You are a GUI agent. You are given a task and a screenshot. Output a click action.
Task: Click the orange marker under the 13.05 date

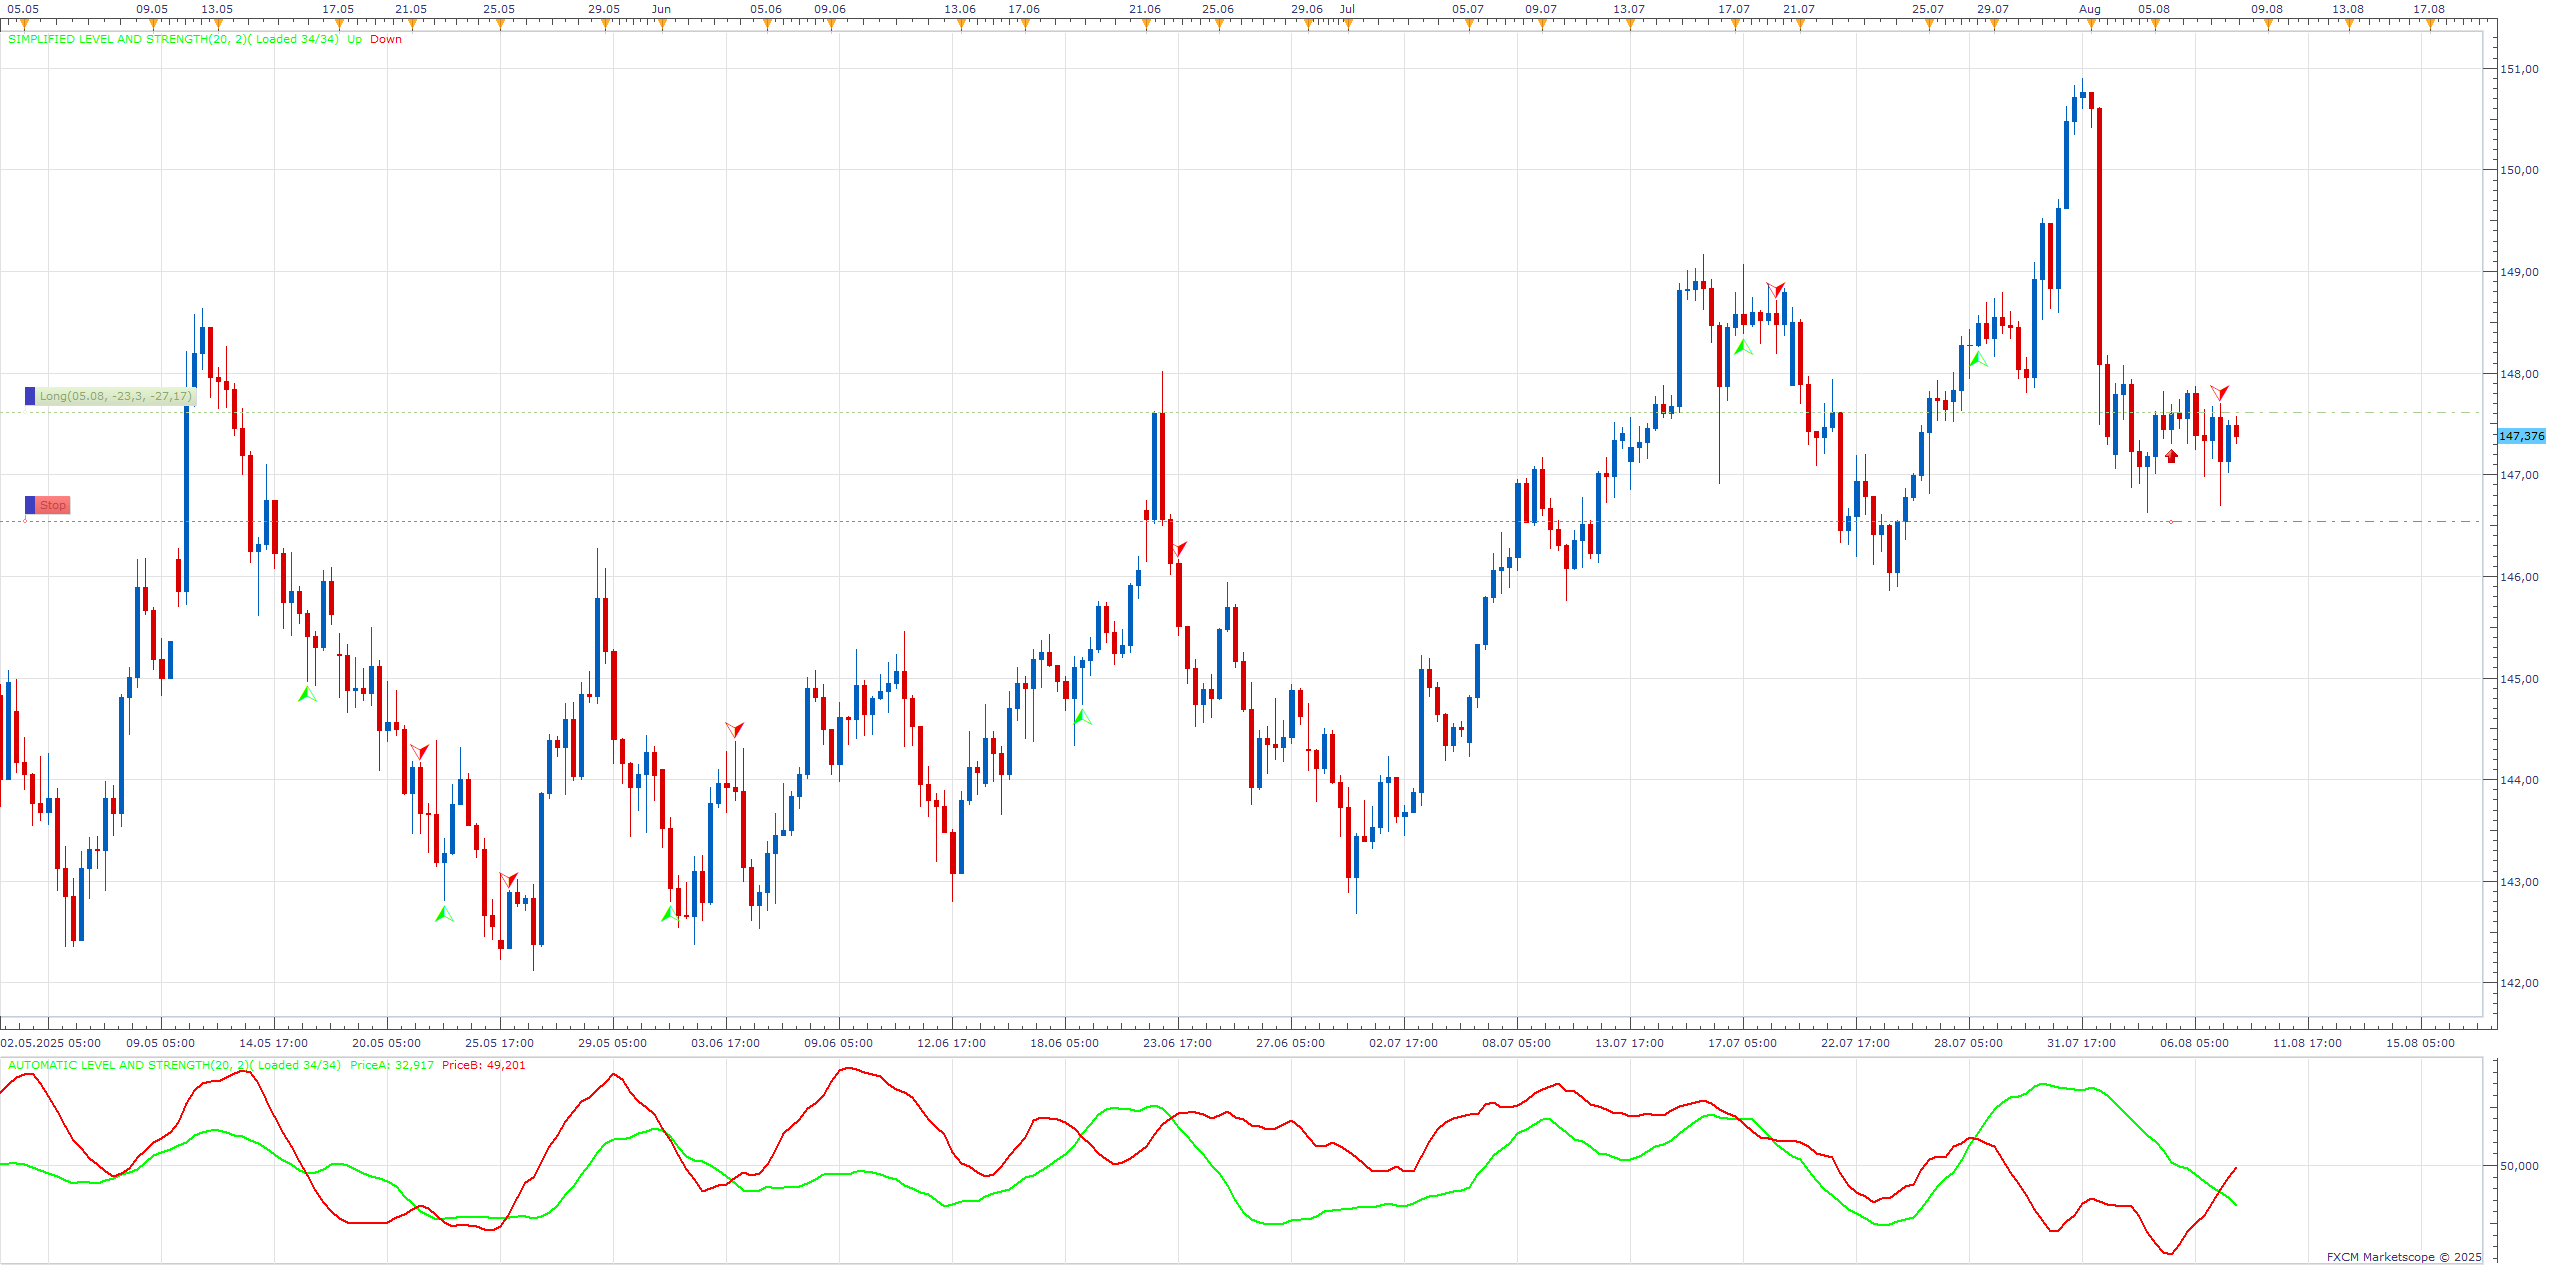[218, 24]
